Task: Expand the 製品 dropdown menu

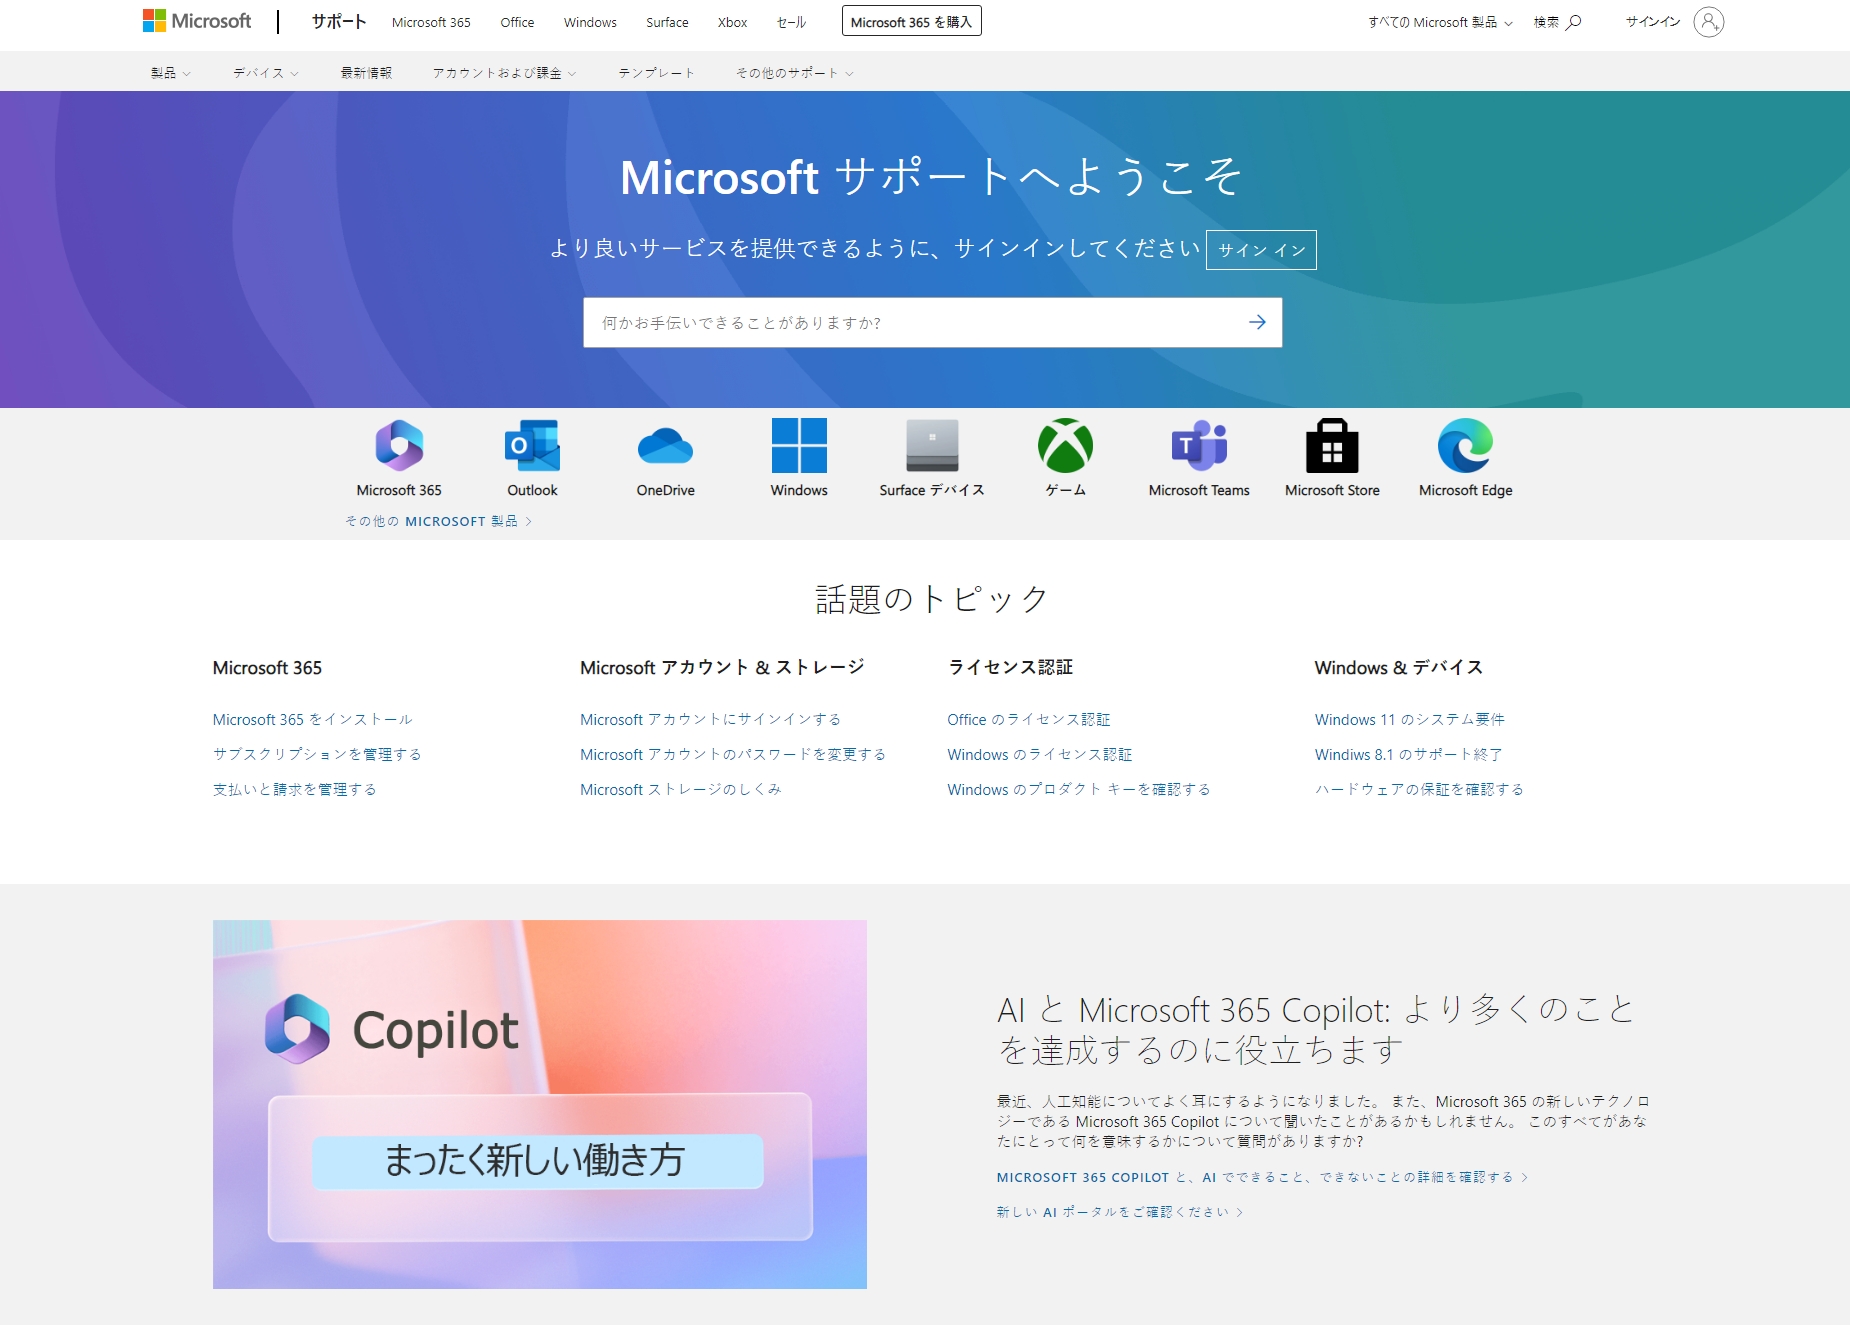Action: (x=170, y=73)
